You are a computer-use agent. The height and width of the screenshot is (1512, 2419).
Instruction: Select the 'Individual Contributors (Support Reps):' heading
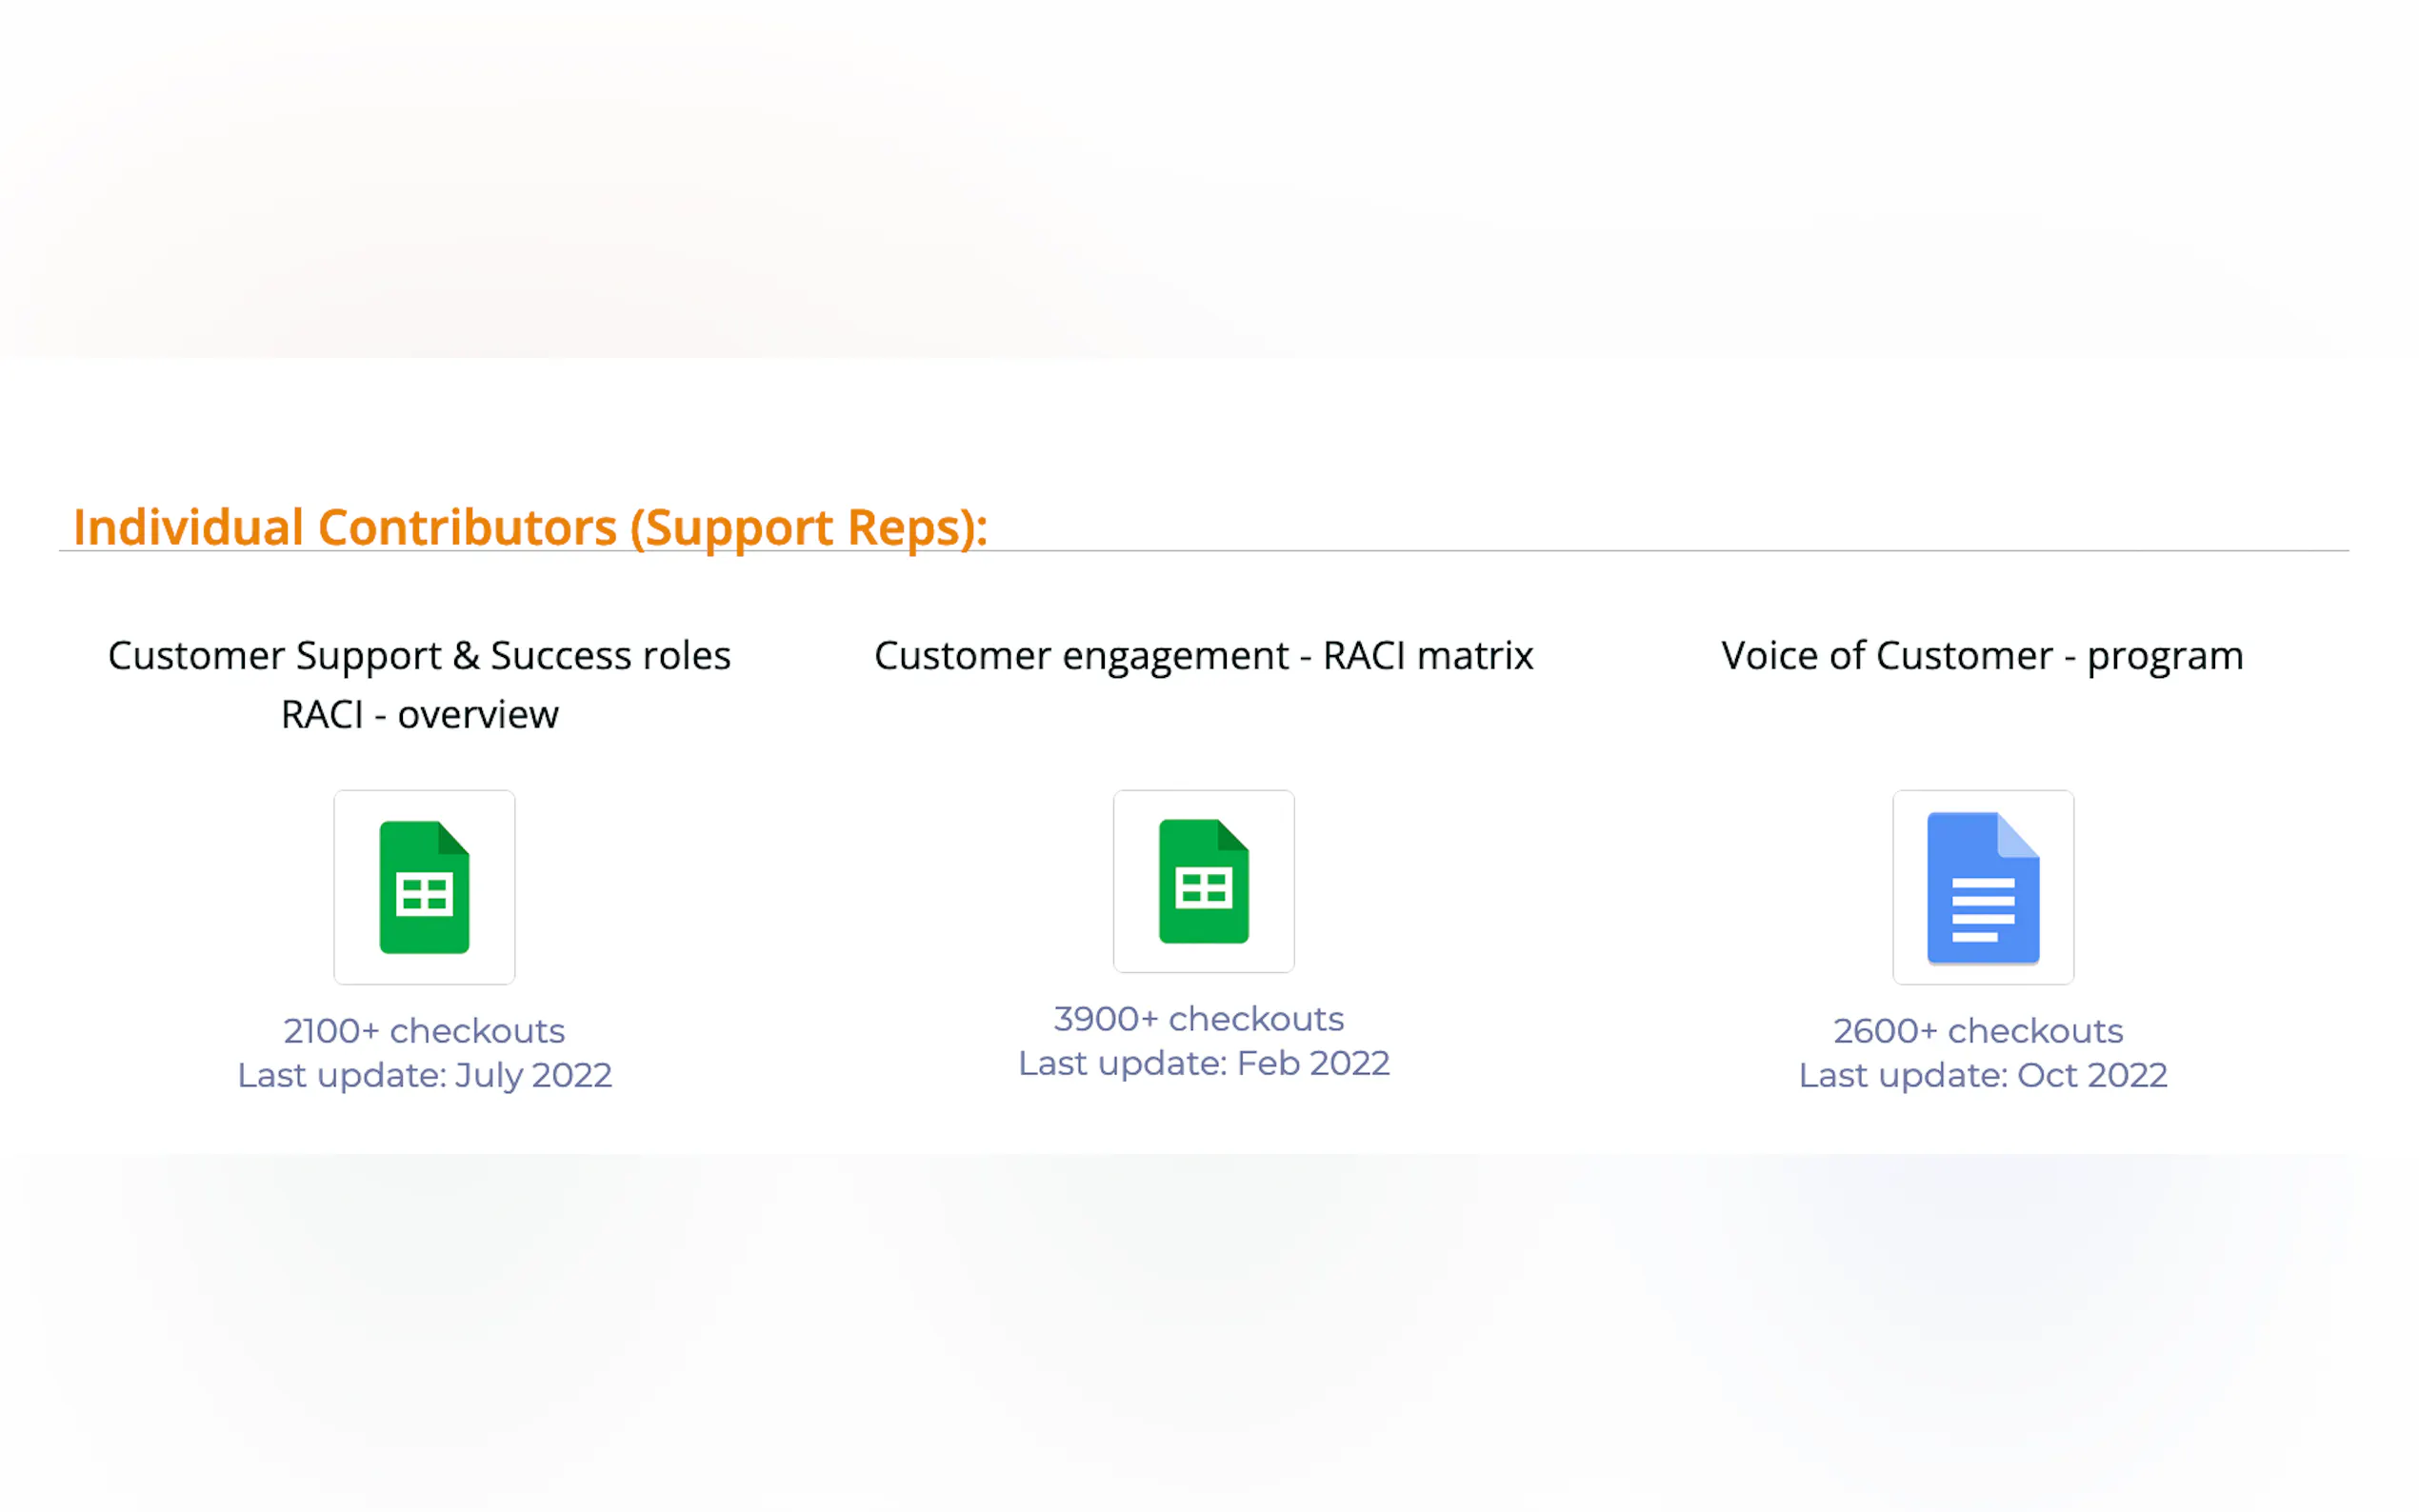(530, 527)
